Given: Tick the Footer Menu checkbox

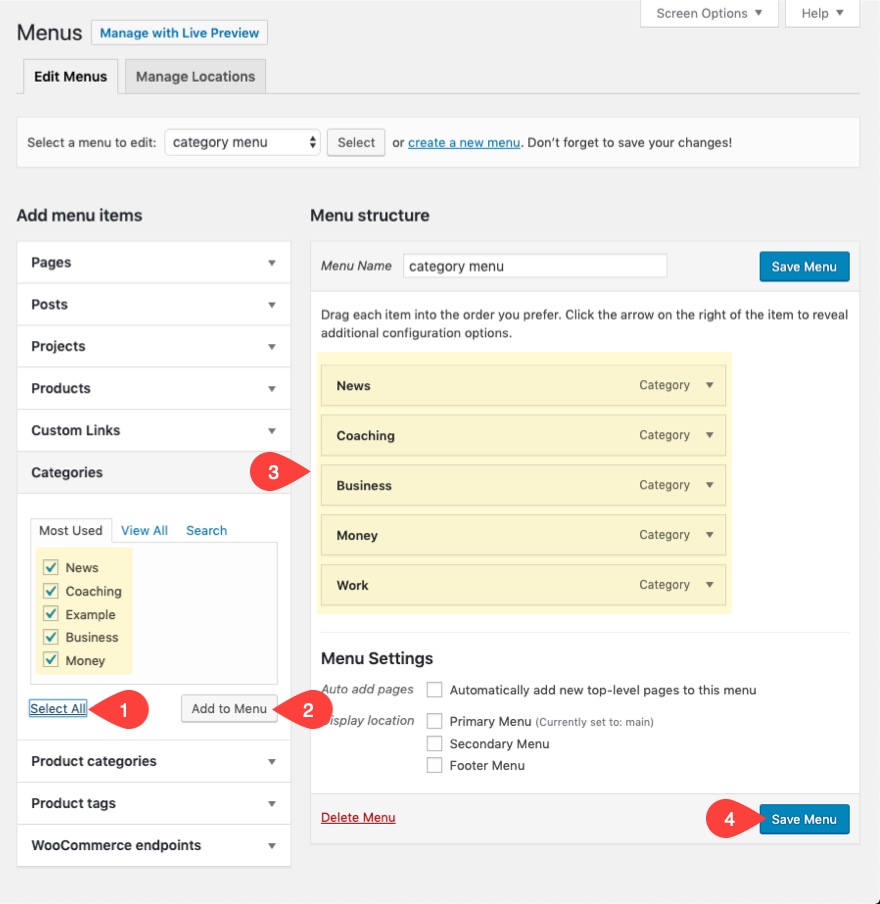Looking at the screenshot, I should tap(434, 766).
